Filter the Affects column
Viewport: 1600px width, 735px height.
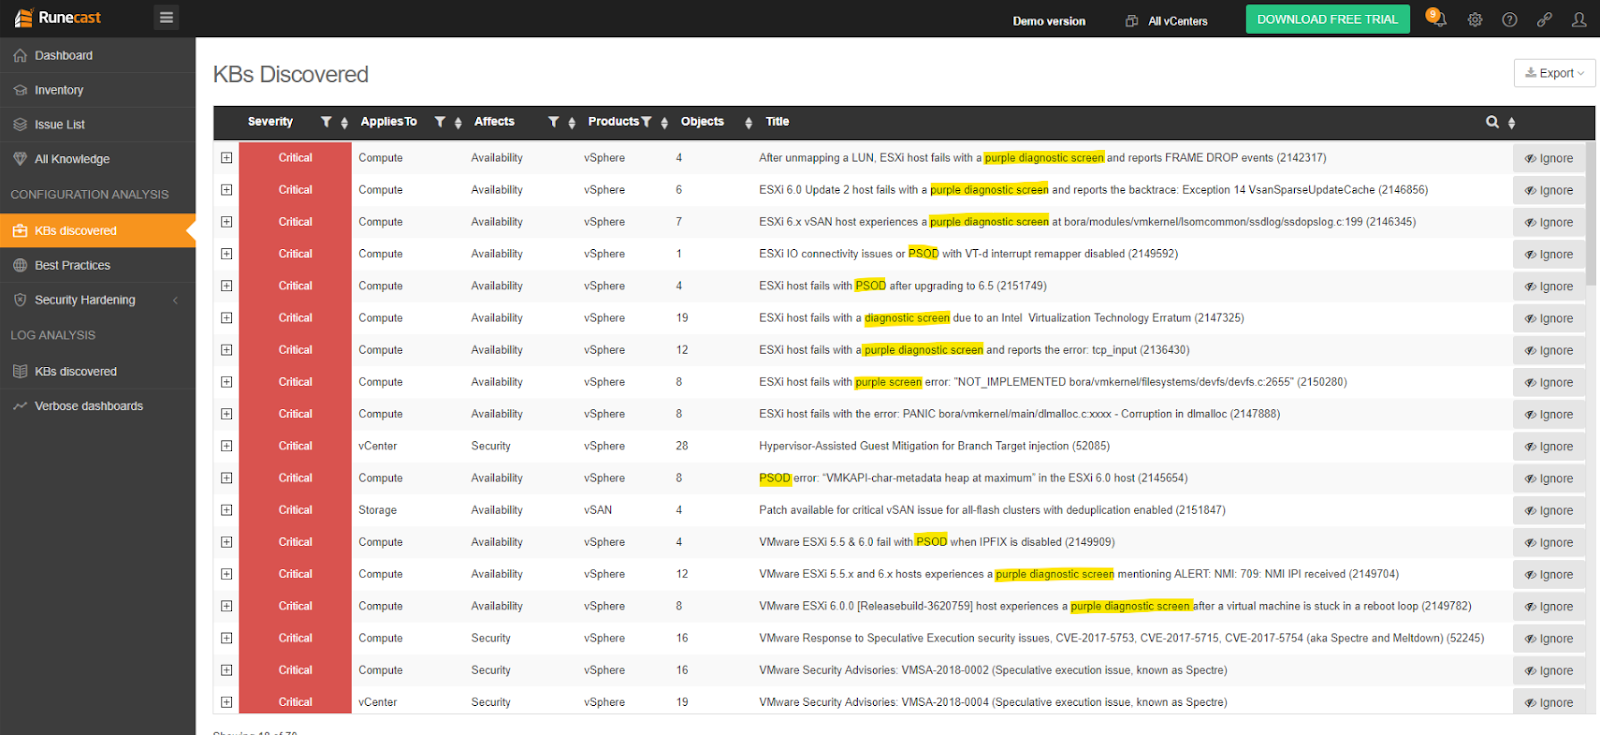[553, 122]
